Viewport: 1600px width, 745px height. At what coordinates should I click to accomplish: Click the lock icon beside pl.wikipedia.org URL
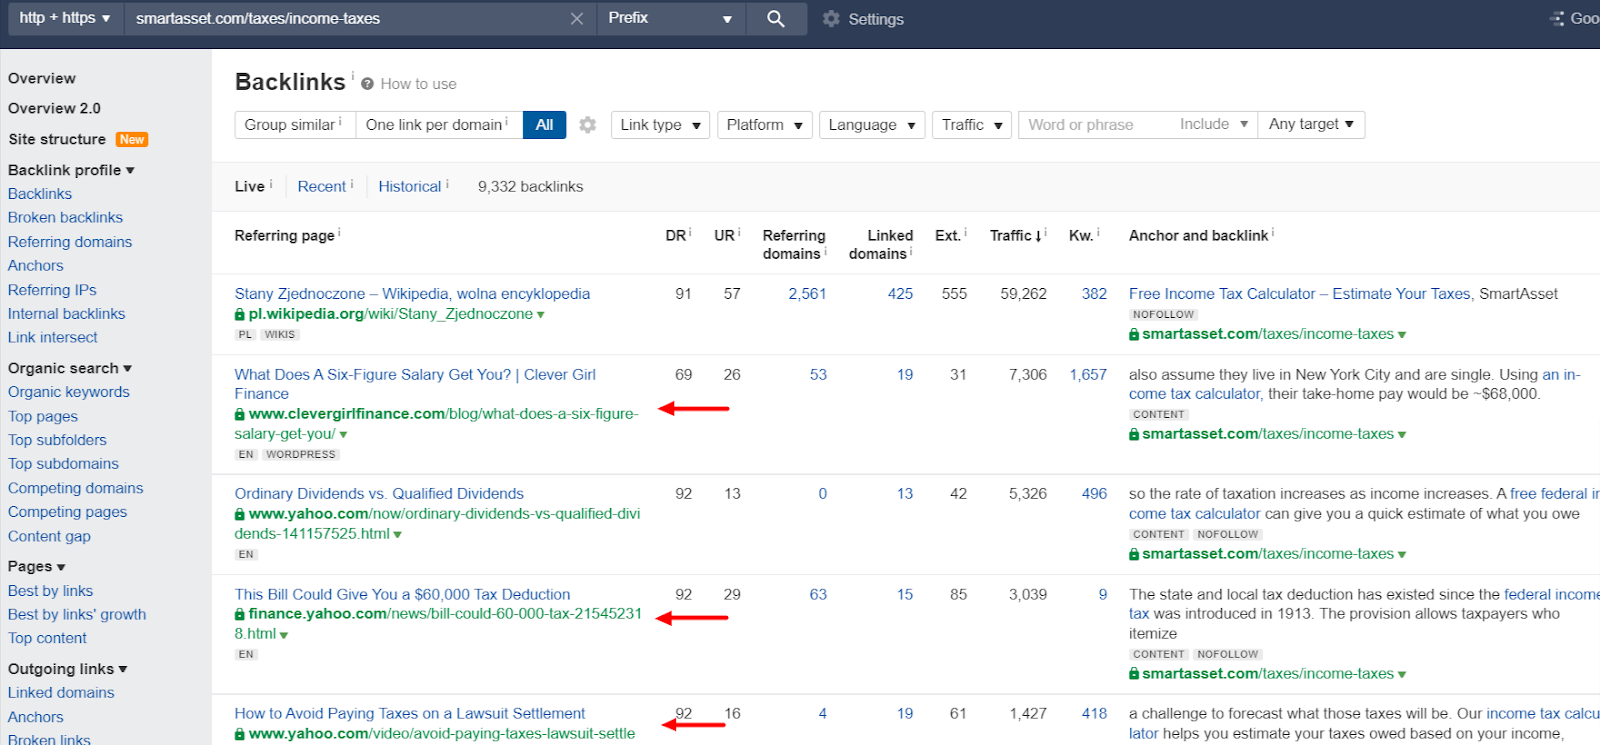[x=240, y=314]
